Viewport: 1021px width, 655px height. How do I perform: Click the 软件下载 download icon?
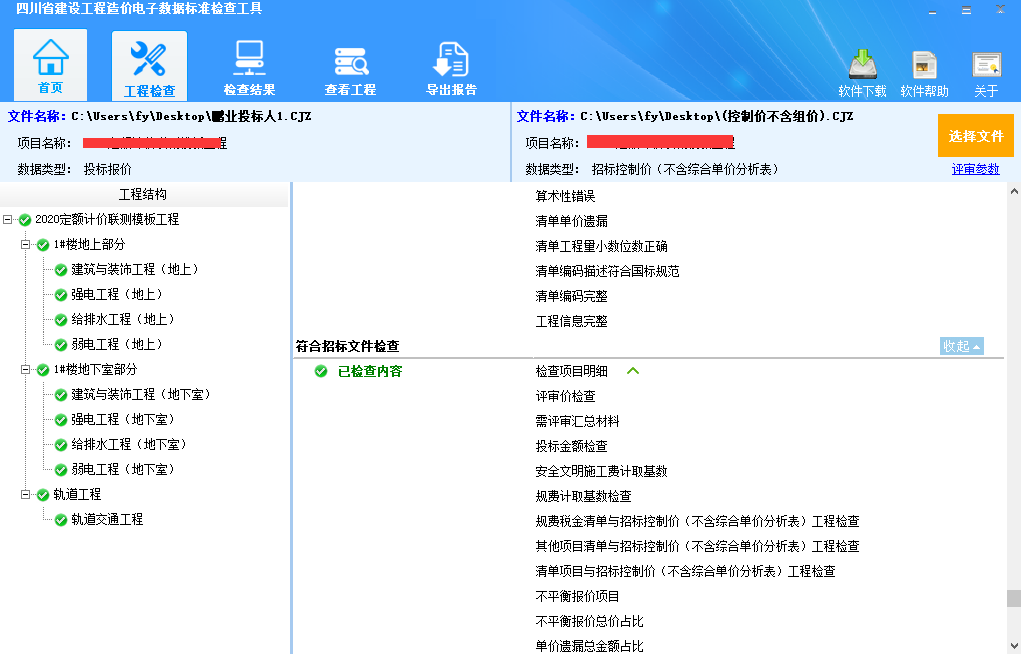click(x=861, y=64)
